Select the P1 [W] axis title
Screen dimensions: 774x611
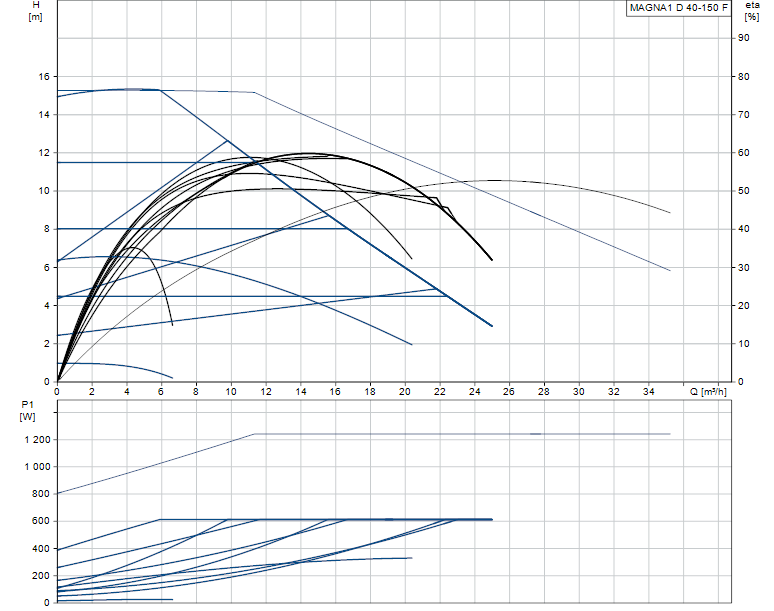point(28,411)
